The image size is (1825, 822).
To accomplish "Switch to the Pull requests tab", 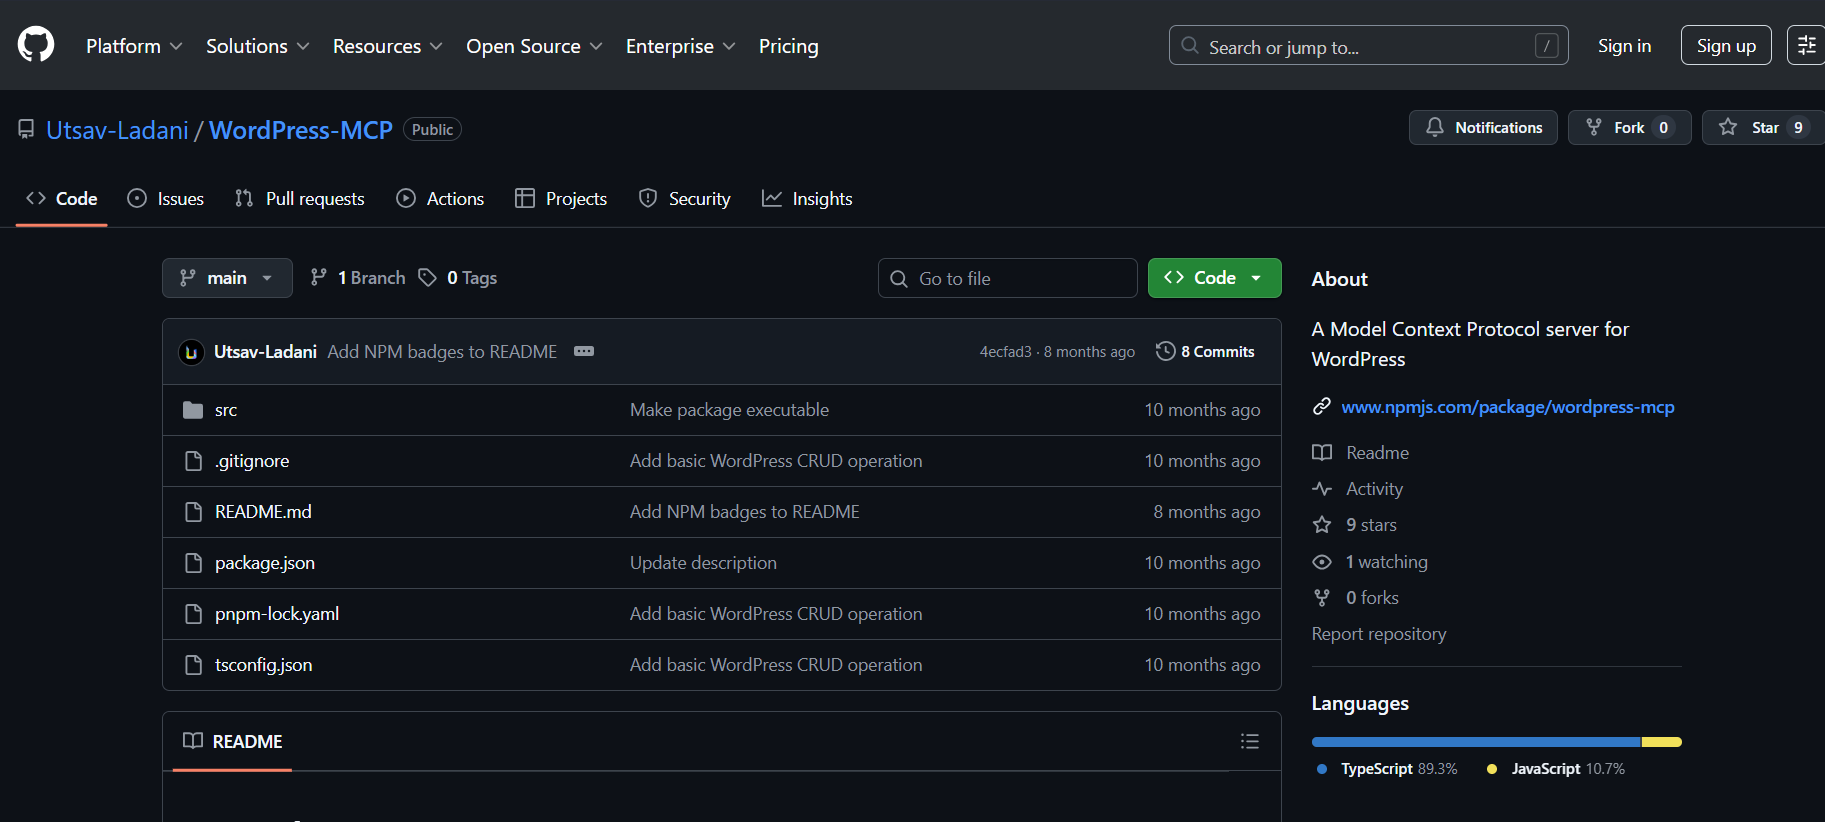I will click(300, 199).
